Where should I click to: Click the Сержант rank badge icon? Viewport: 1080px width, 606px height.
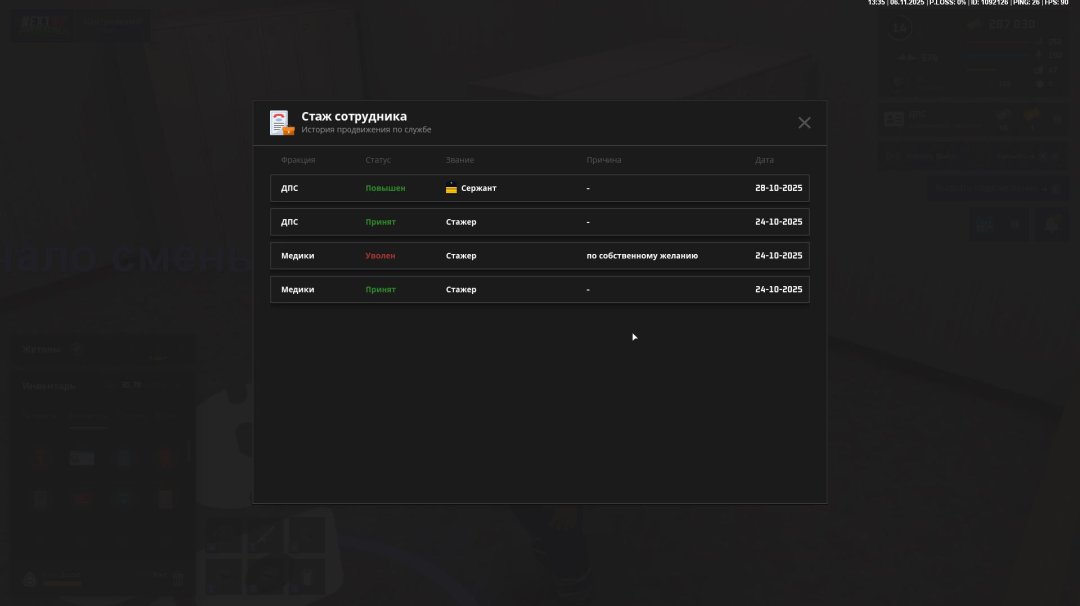click(451, 188)
